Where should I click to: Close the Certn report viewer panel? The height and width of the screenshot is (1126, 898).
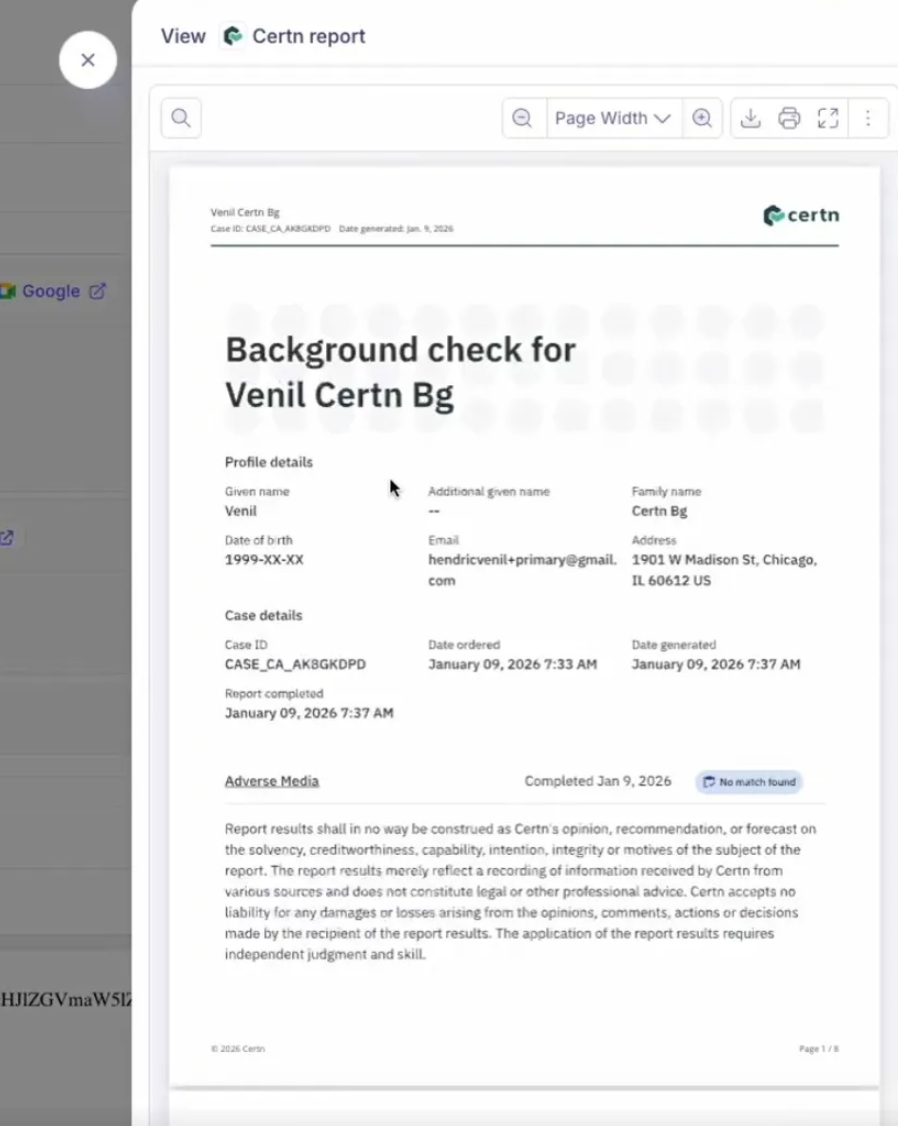pyautogui.click(x=88, y=60)
